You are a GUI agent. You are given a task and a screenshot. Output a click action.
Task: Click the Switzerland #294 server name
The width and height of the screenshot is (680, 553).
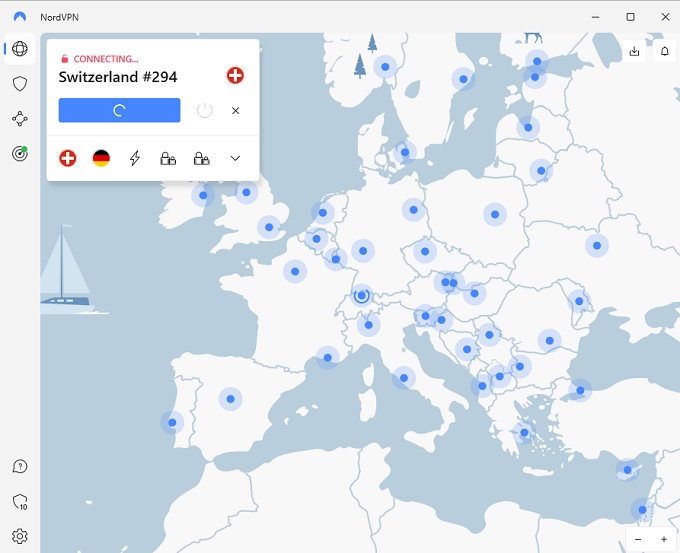point(118,77)
